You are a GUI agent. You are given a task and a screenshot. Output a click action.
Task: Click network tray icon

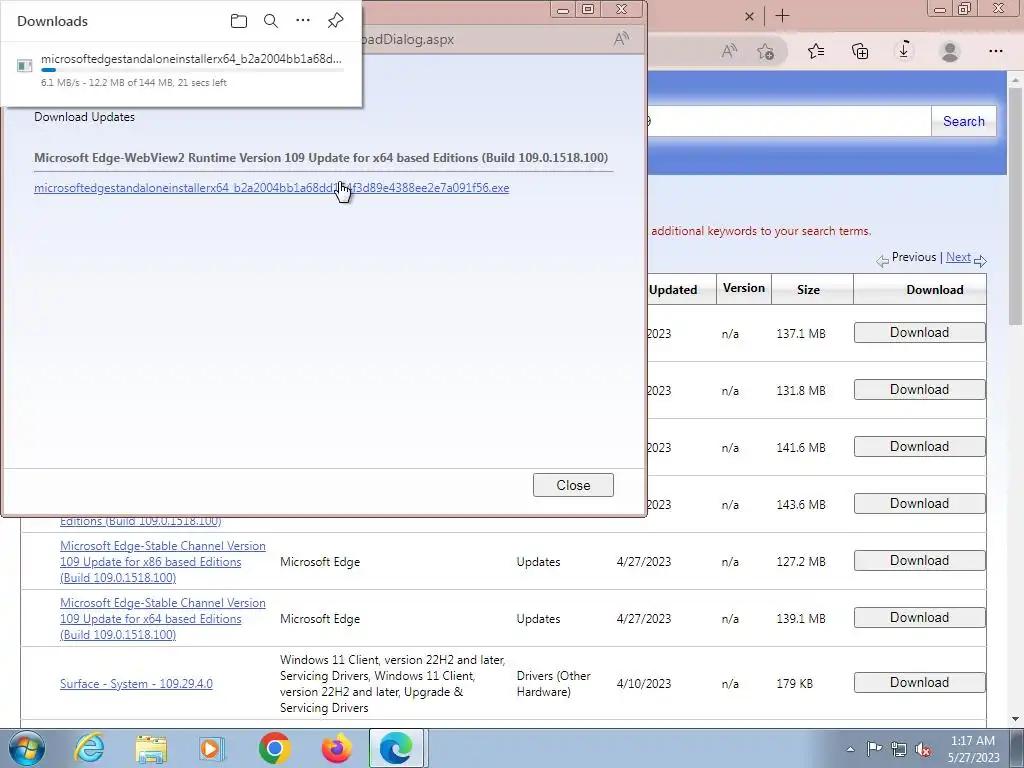(899, 749)
